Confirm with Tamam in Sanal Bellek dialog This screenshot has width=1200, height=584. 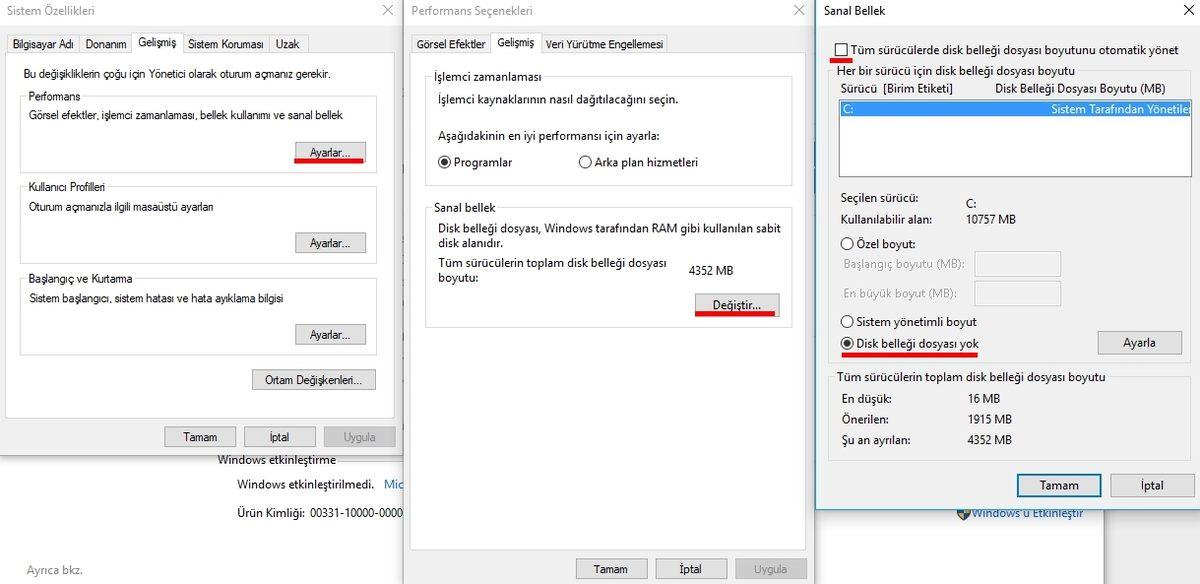click(1059, 485)
